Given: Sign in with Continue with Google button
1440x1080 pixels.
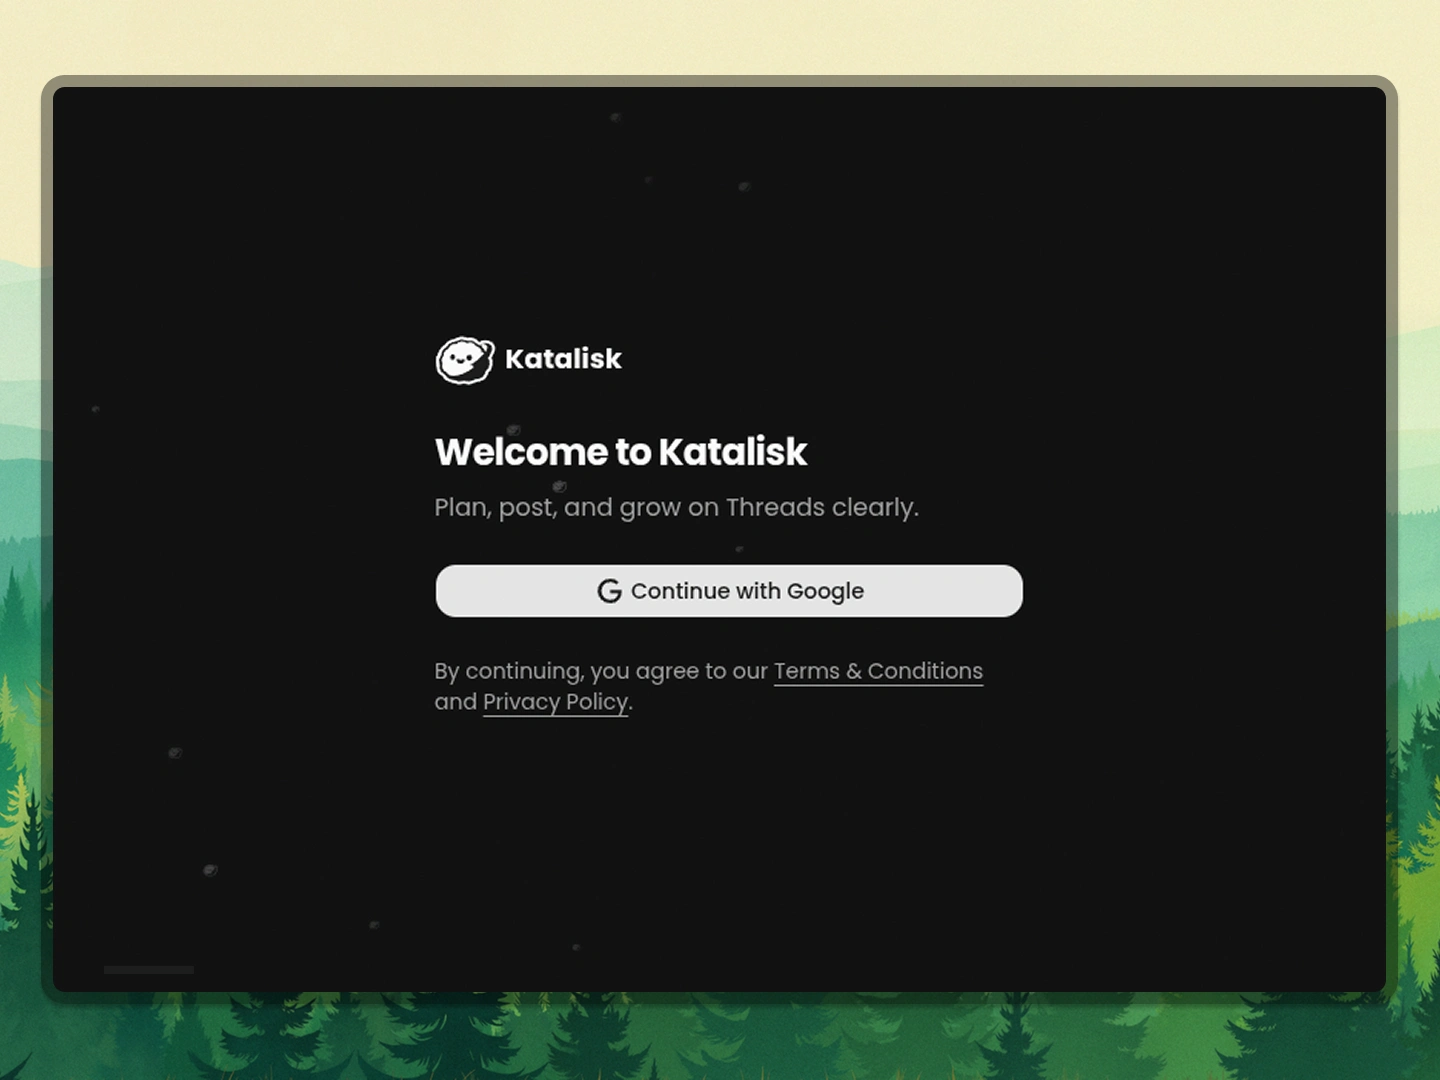Looking at the screenshot, I should point(729,591).
